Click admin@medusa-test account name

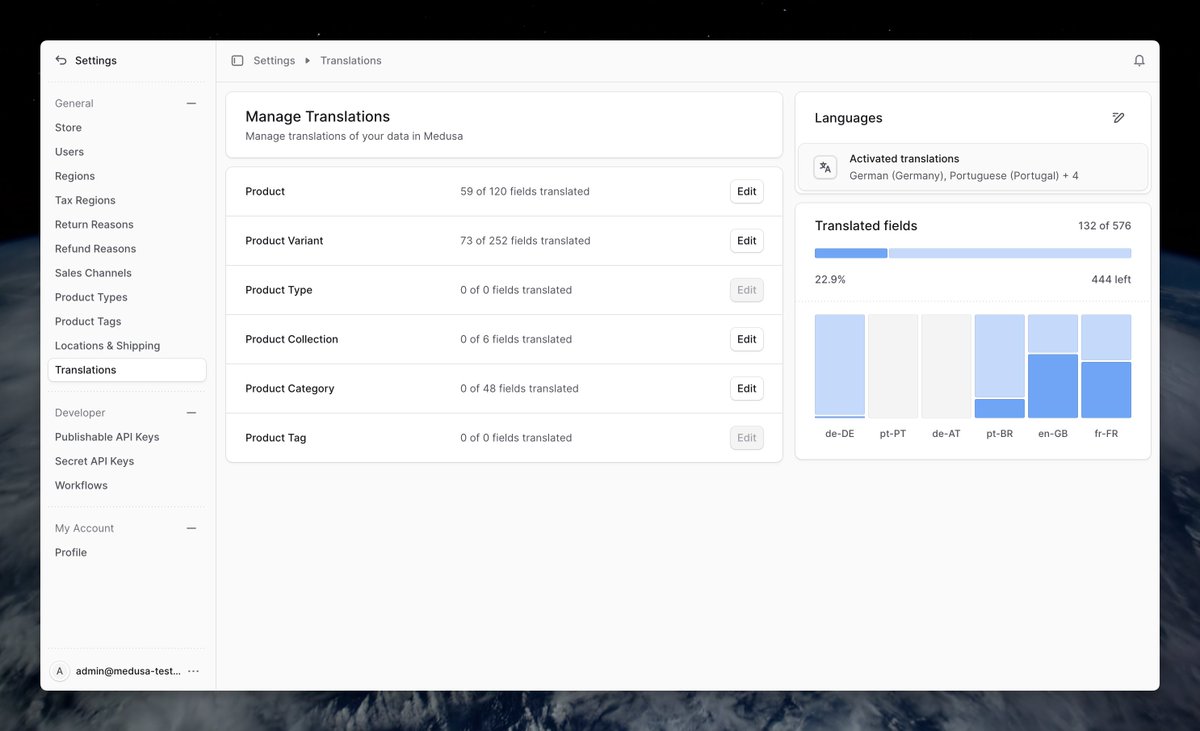[x=129, y=672]
